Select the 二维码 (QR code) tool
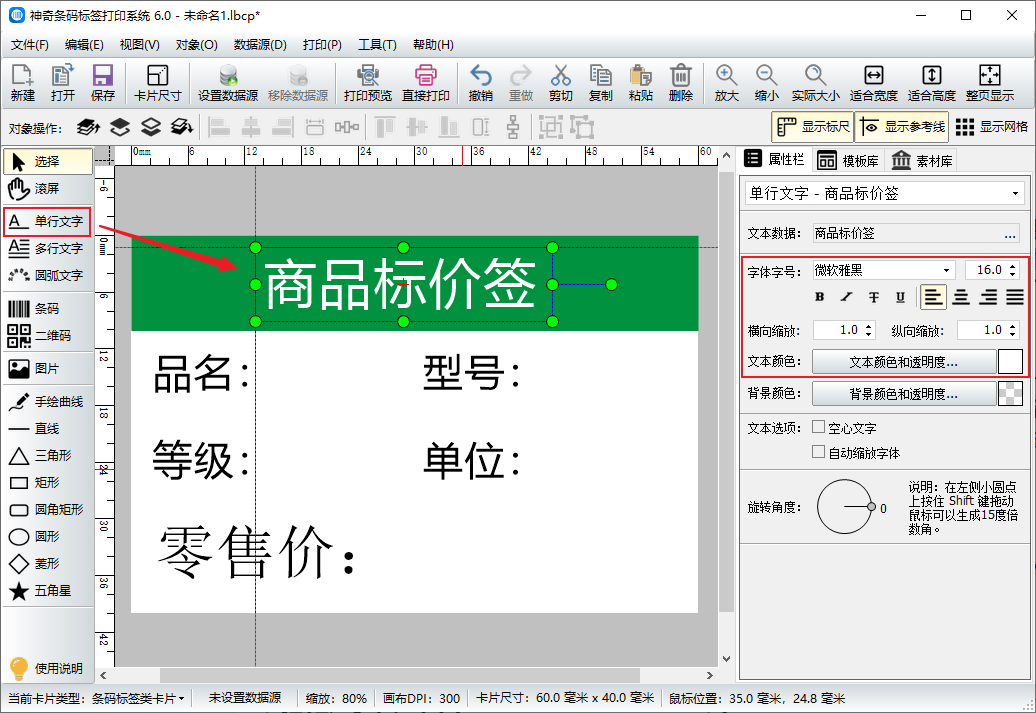Image resolution: width=1036 pixels, height=713 pixels. pos(47,336)
